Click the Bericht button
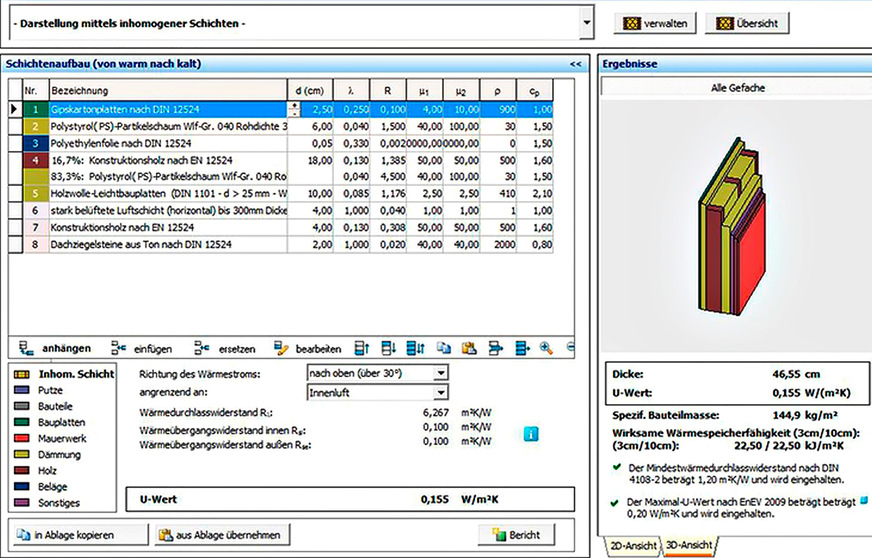Screen dimensions: 872x558 pyautogui.click(x=516, y=535)
